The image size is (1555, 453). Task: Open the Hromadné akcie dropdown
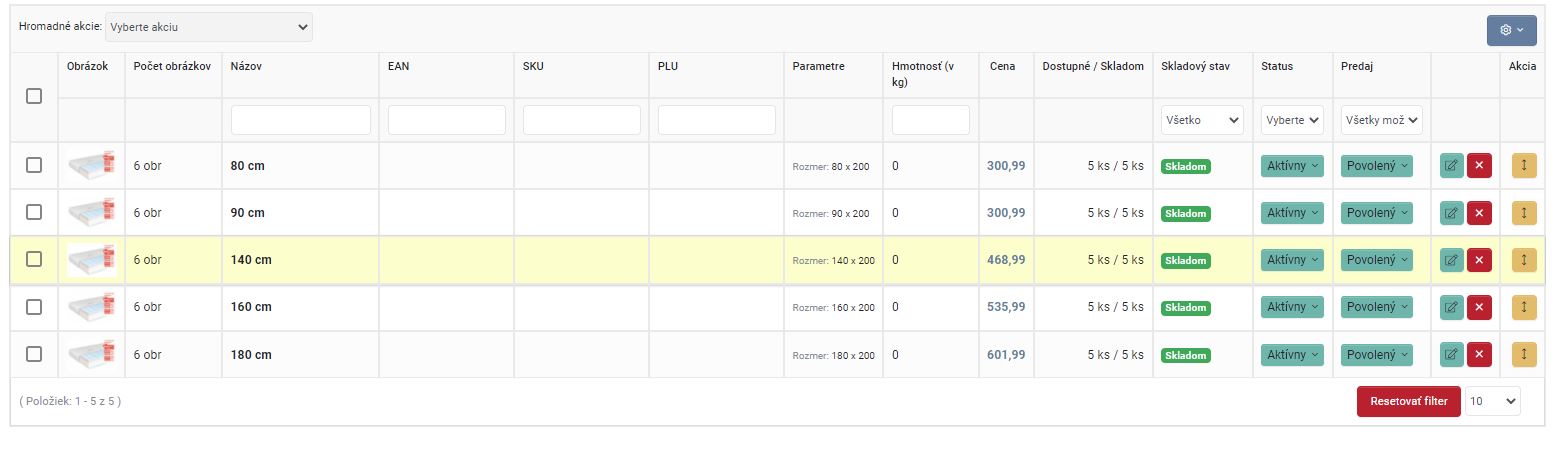click(208, 27)
